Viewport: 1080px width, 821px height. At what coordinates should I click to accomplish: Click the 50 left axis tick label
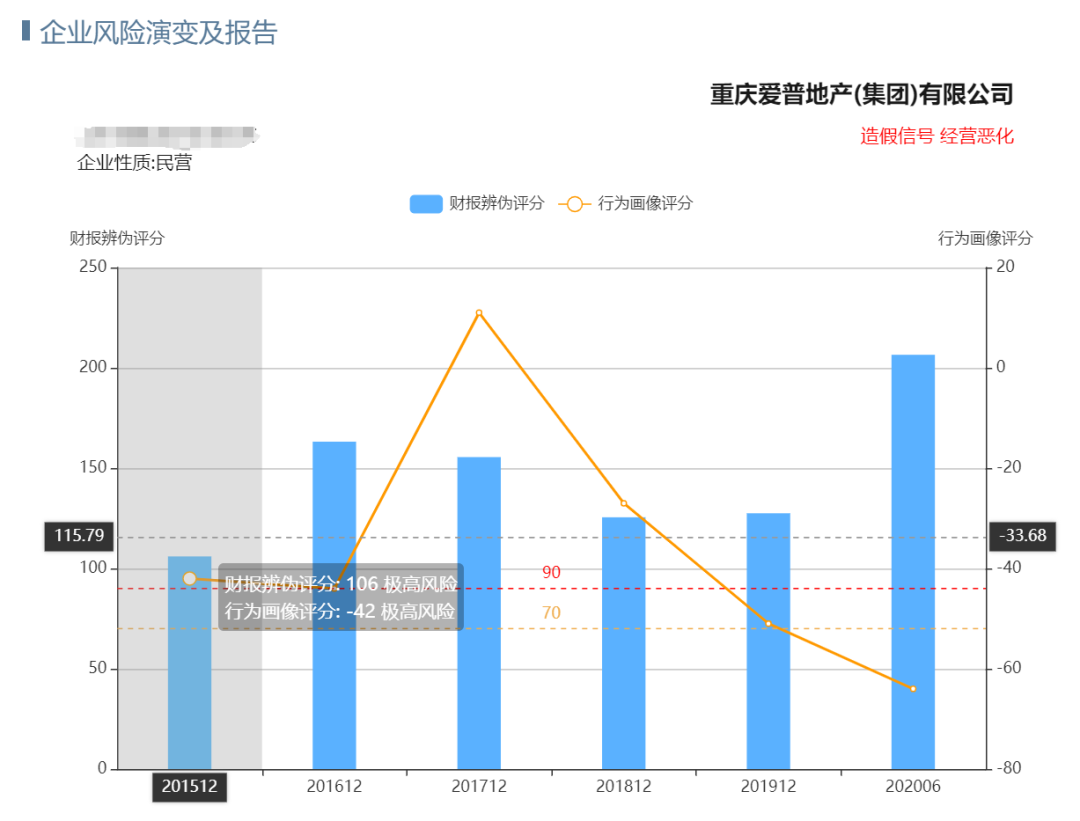click(98, 668)
